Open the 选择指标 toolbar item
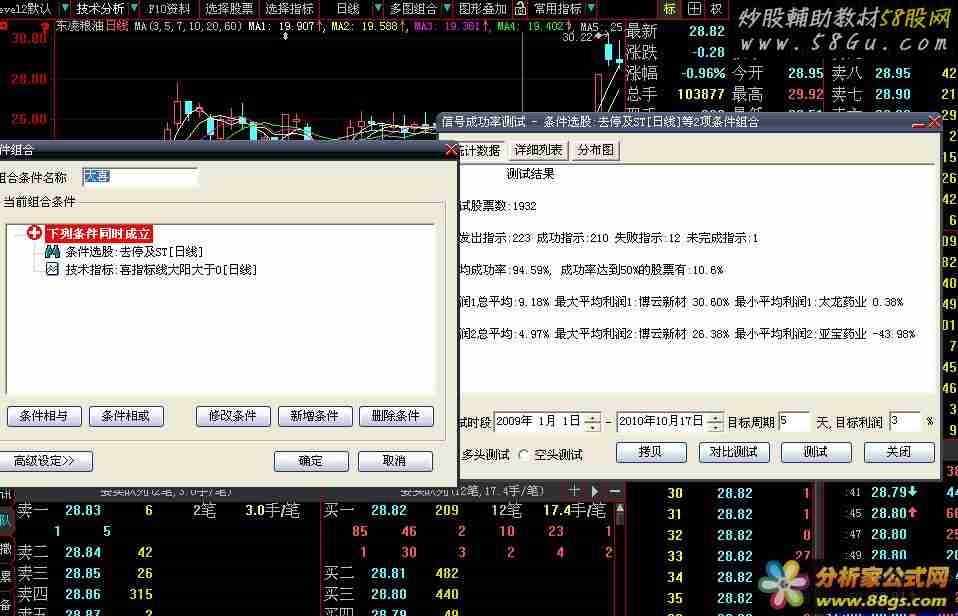The height and width of the screenshot is (616, 958). 290,9
